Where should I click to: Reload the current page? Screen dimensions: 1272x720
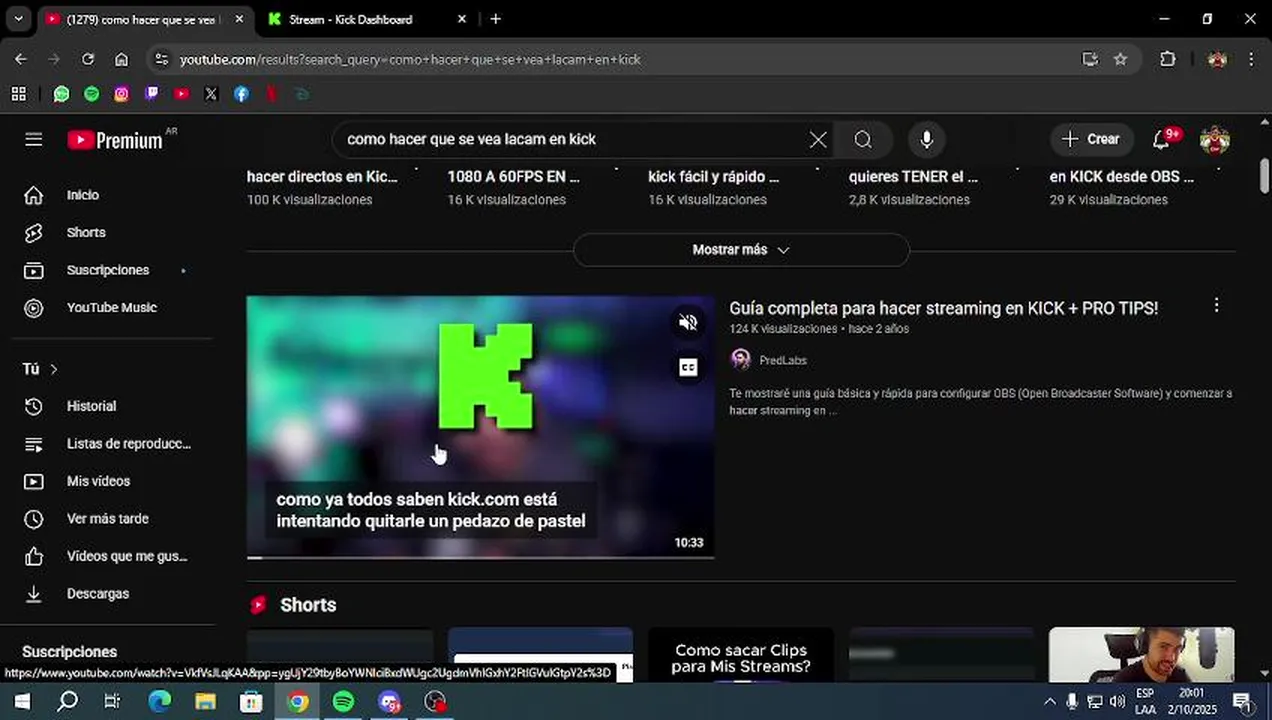[x=88, y=59]
